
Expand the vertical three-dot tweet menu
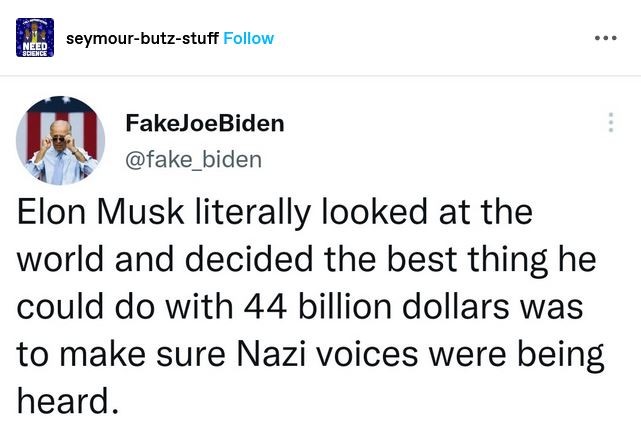pos(611,123)
